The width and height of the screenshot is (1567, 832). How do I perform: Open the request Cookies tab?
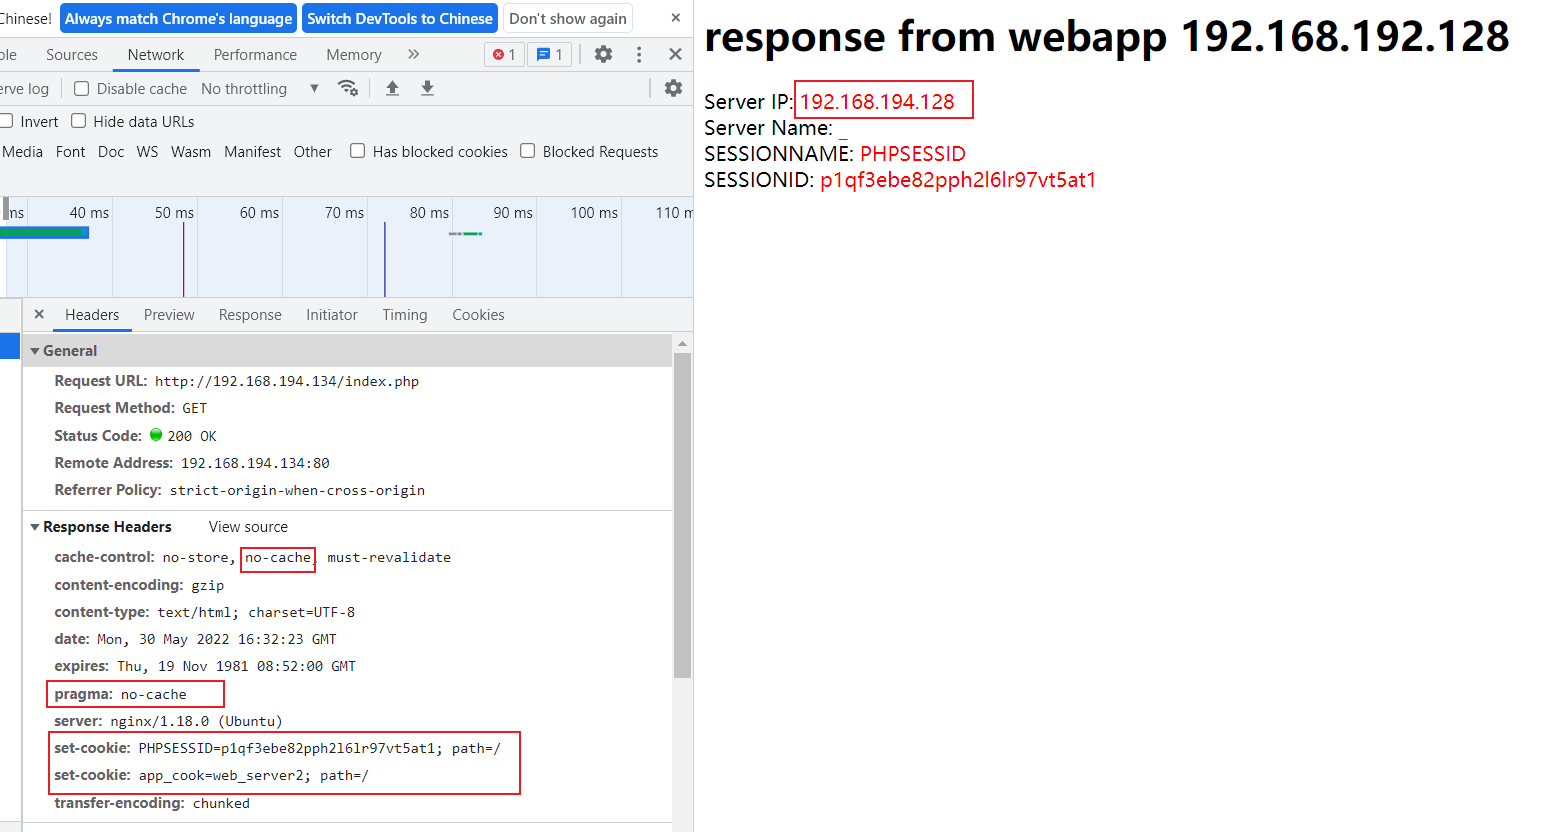478,314
